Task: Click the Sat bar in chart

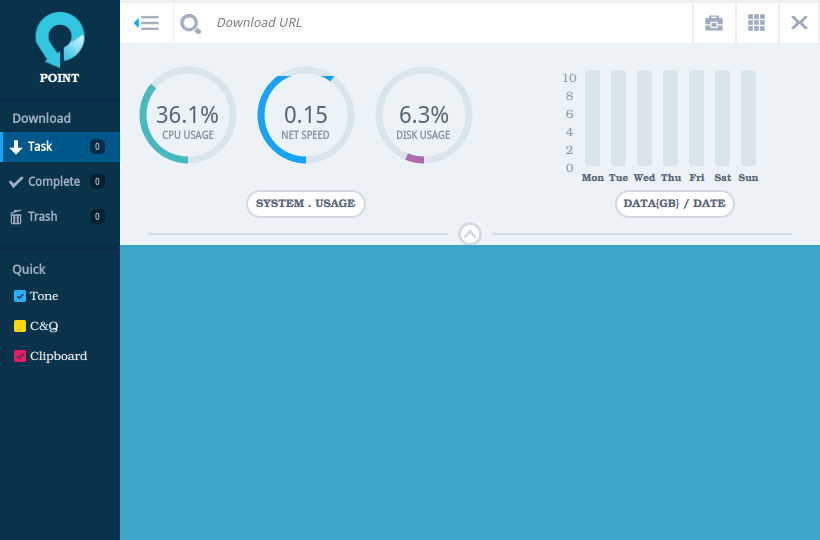Action: [x=722, y=118]
